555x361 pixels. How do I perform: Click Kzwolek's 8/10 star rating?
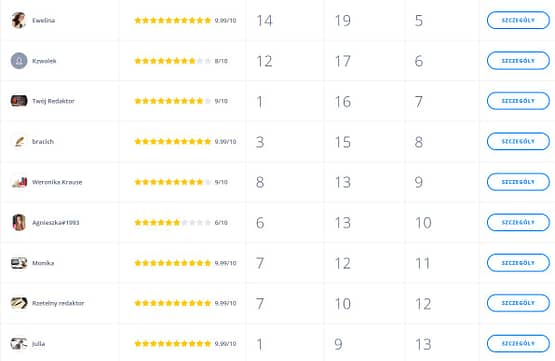(x=181, y=61)
